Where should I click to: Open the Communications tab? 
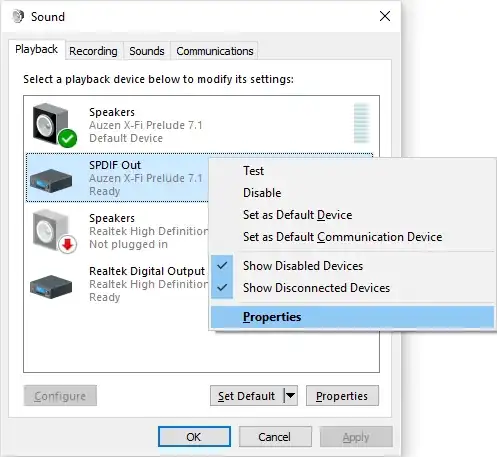pyautogui.click(x=215, y=51)
